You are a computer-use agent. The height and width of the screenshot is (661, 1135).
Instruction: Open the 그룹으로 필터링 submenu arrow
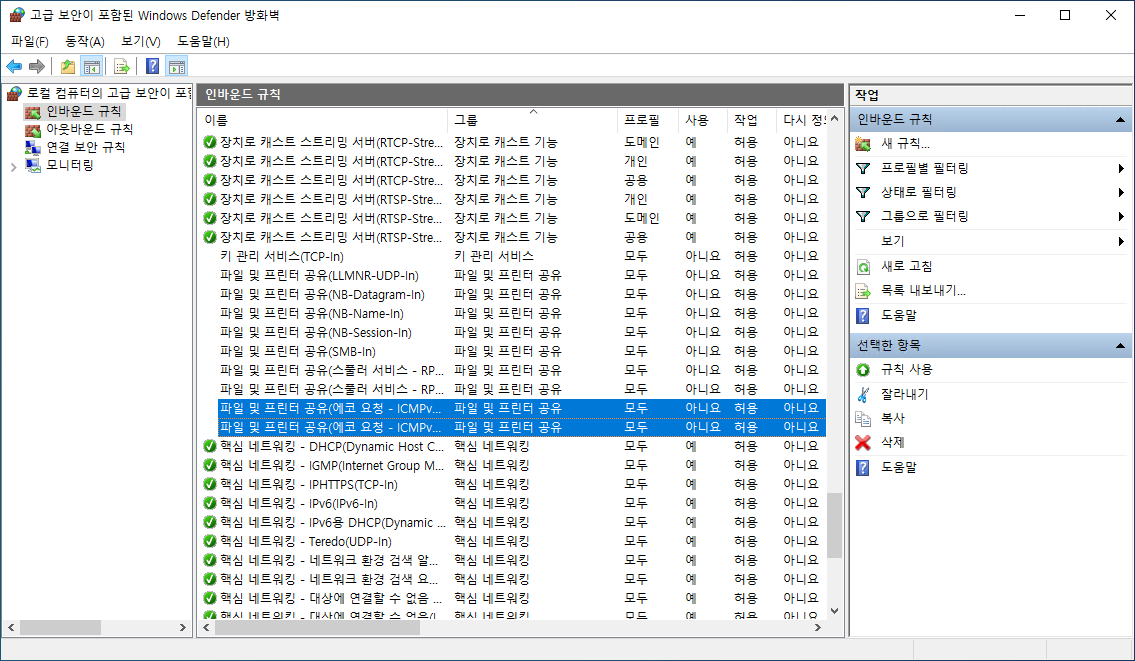1121,216
